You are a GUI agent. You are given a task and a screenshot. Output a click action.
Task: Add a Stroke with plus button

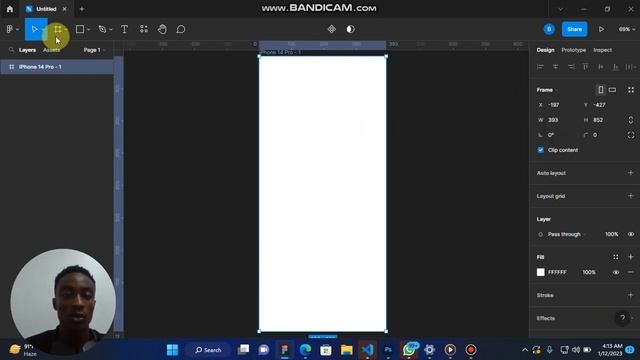coord(631,295)
